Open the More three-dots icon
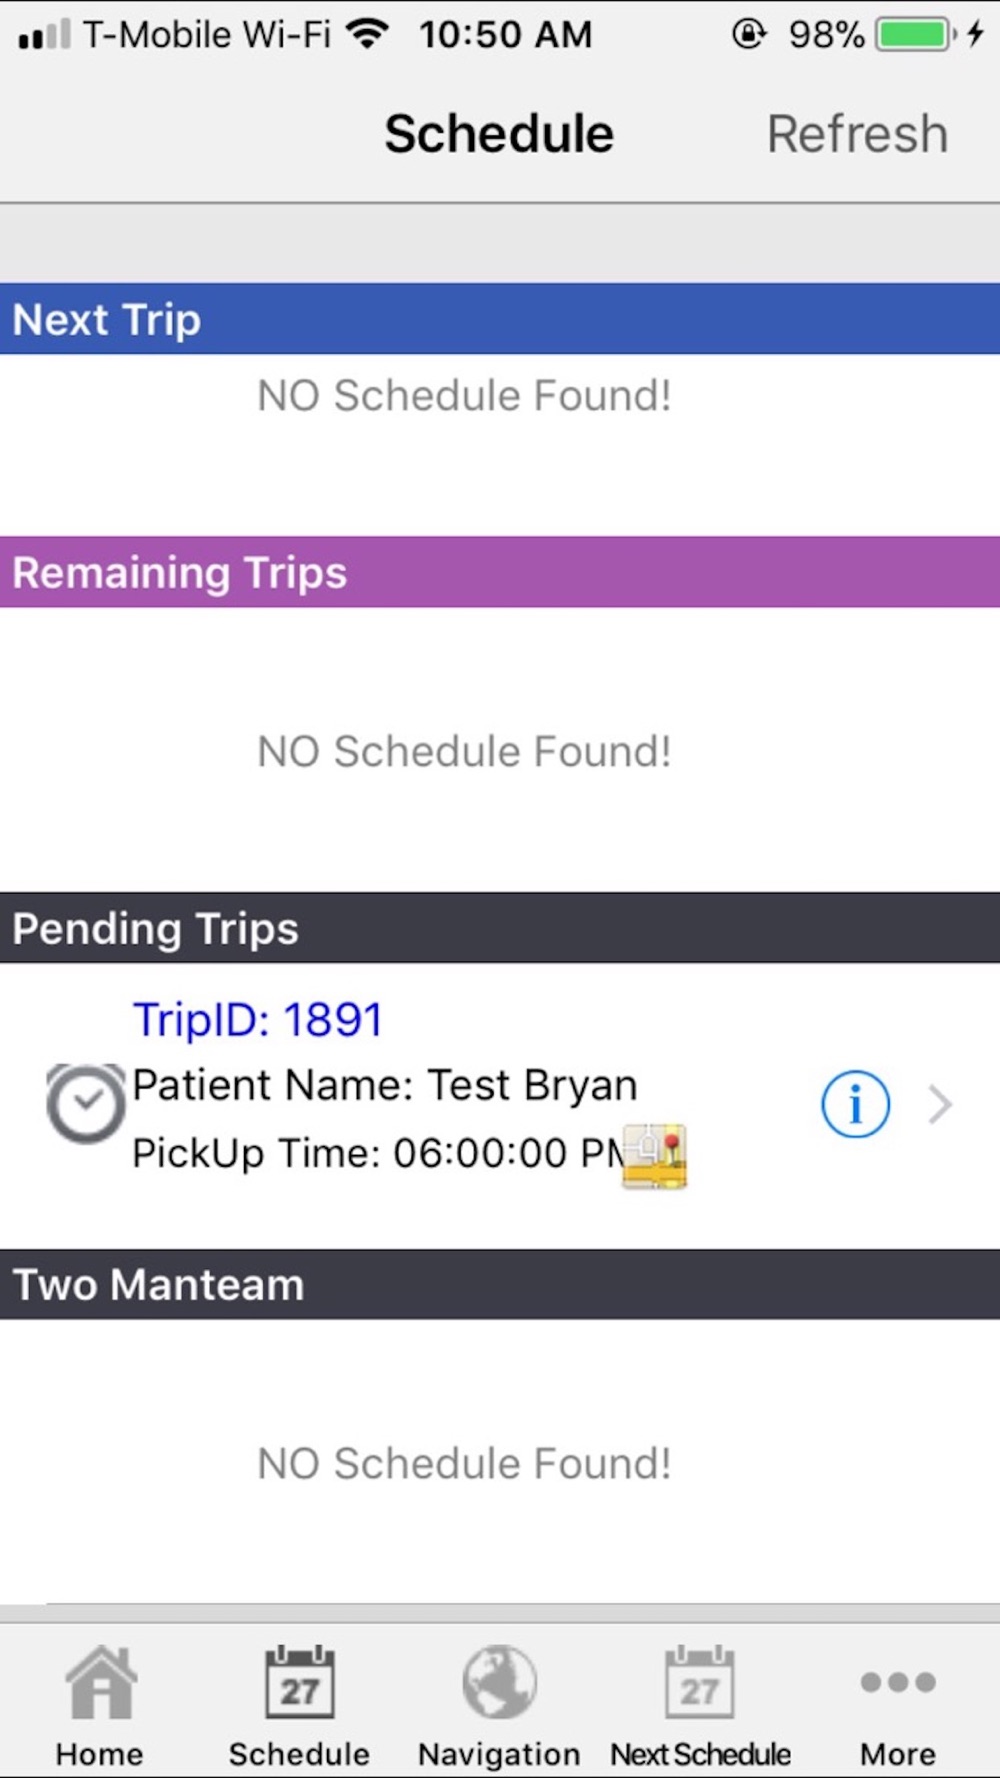 tap(898, 1682)
